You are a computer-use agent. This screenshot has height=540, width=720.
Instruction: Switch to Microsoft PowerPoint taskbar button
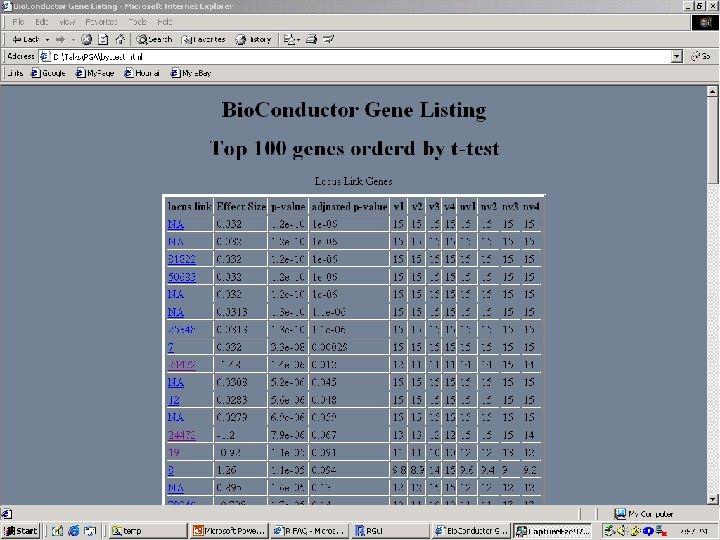pyautogui.click(x=229, y=531)
